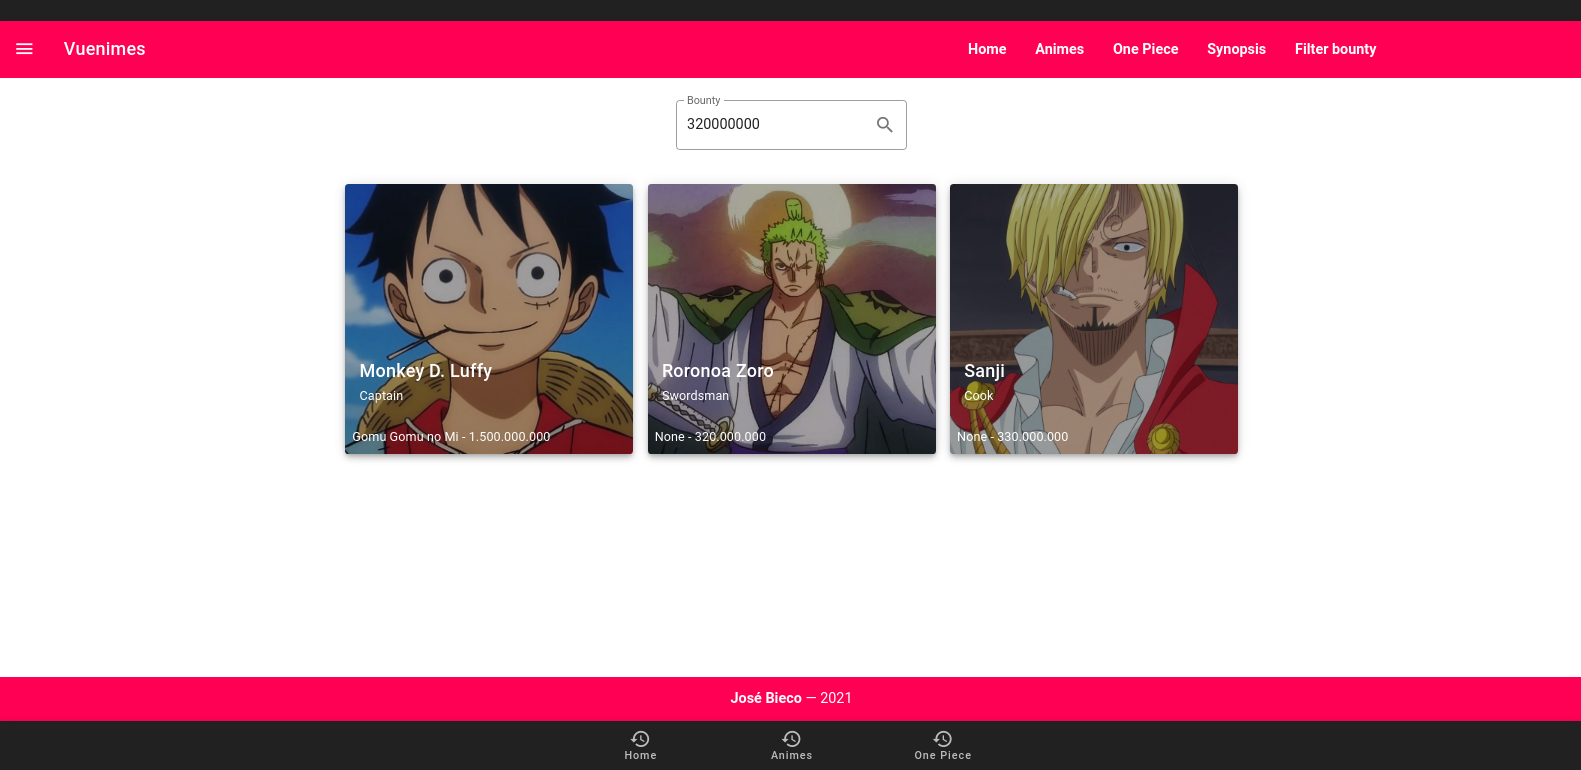Screen dimensions: 1581x770
Task: Click the Gomu Gomu no Mi - 1.500.000.000 text
Action: 451,437
